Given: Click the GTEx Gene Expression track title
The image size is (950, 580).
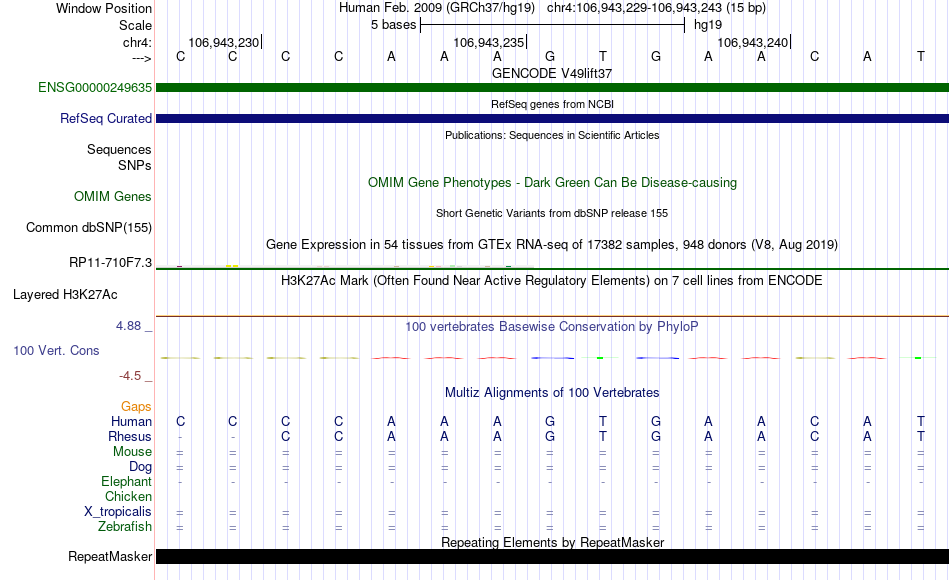Looking at the screenshot, I should click(552, 244).
